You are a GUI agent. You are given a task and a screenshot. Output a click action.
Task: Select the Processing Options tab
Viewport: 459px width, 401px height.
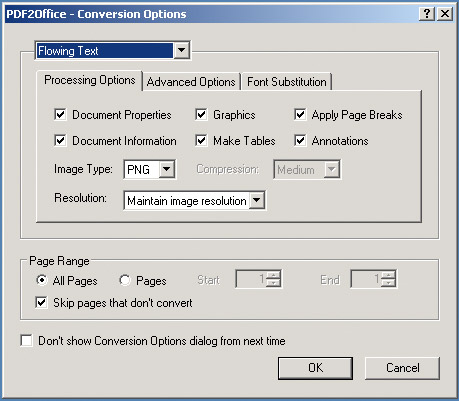click(x=90, y=80)
